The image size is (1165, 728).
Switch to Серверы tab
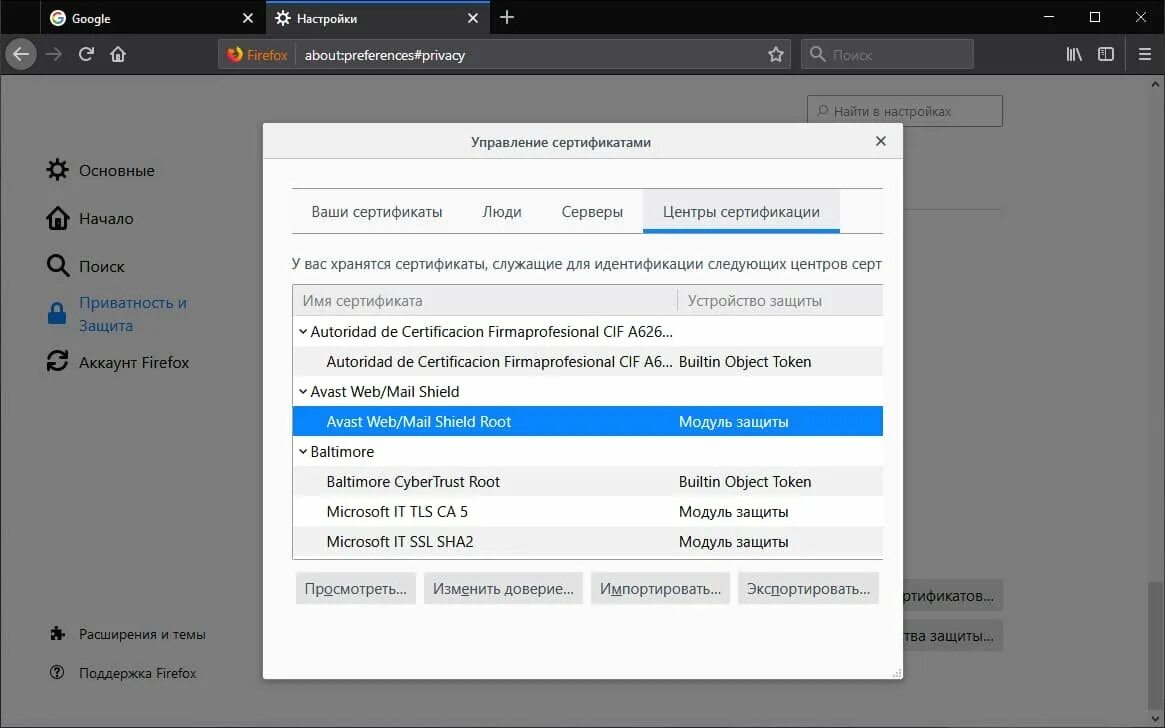click(591, 212)
